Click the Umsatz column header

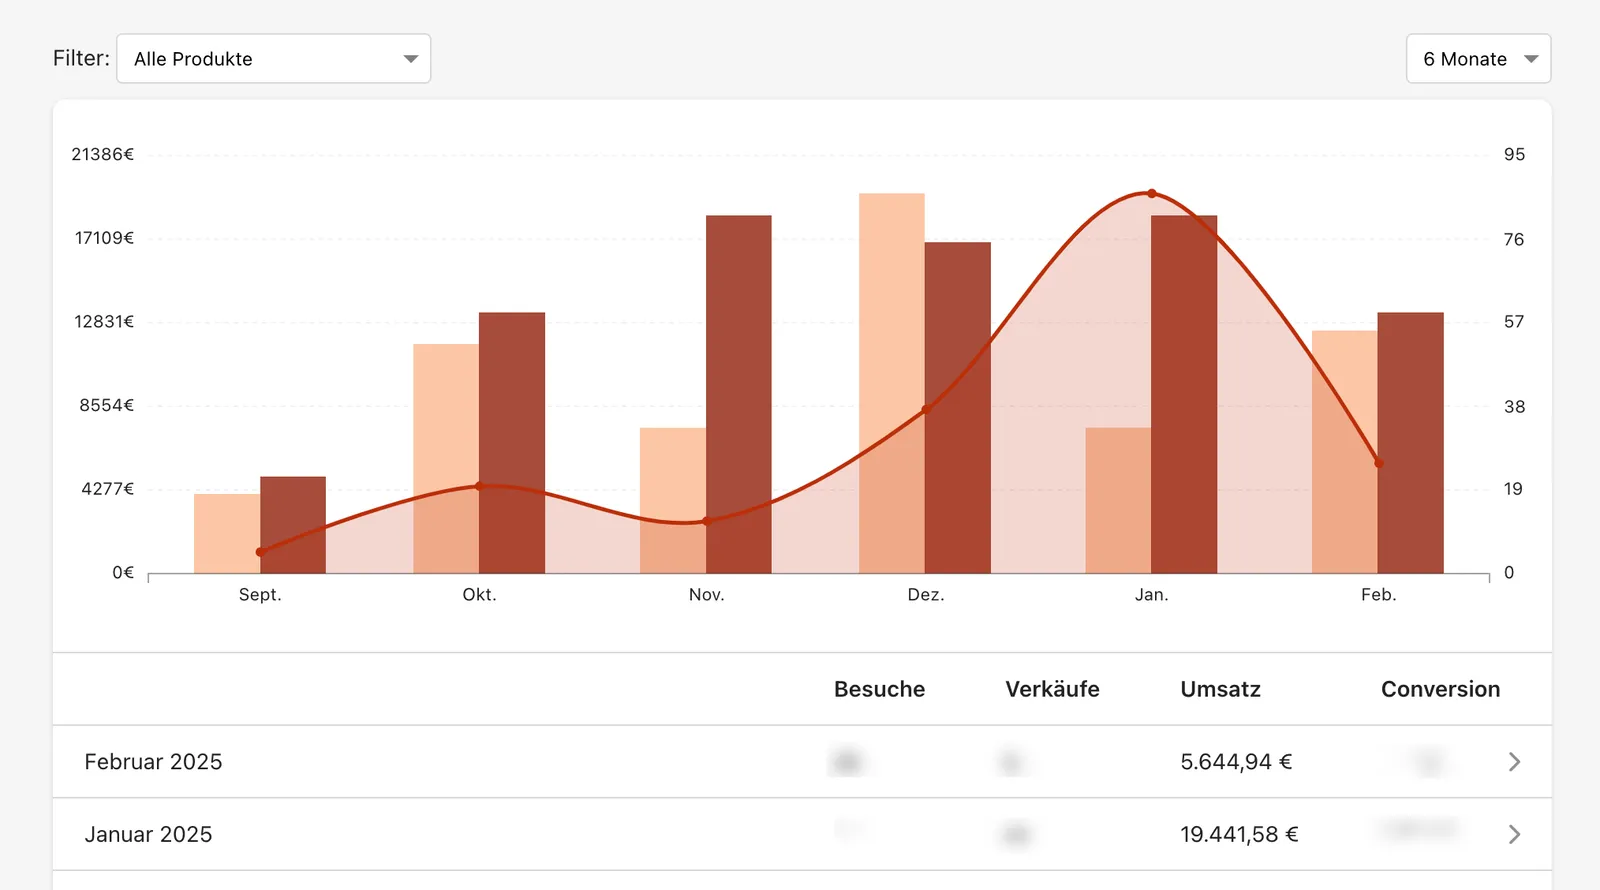point(1220,689)
